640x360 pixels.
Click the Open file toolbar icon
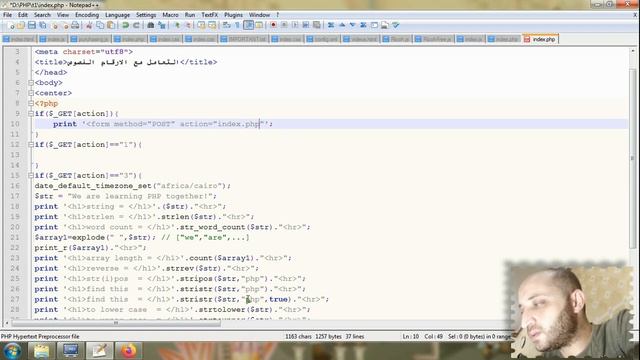click(x=21, y=25)
